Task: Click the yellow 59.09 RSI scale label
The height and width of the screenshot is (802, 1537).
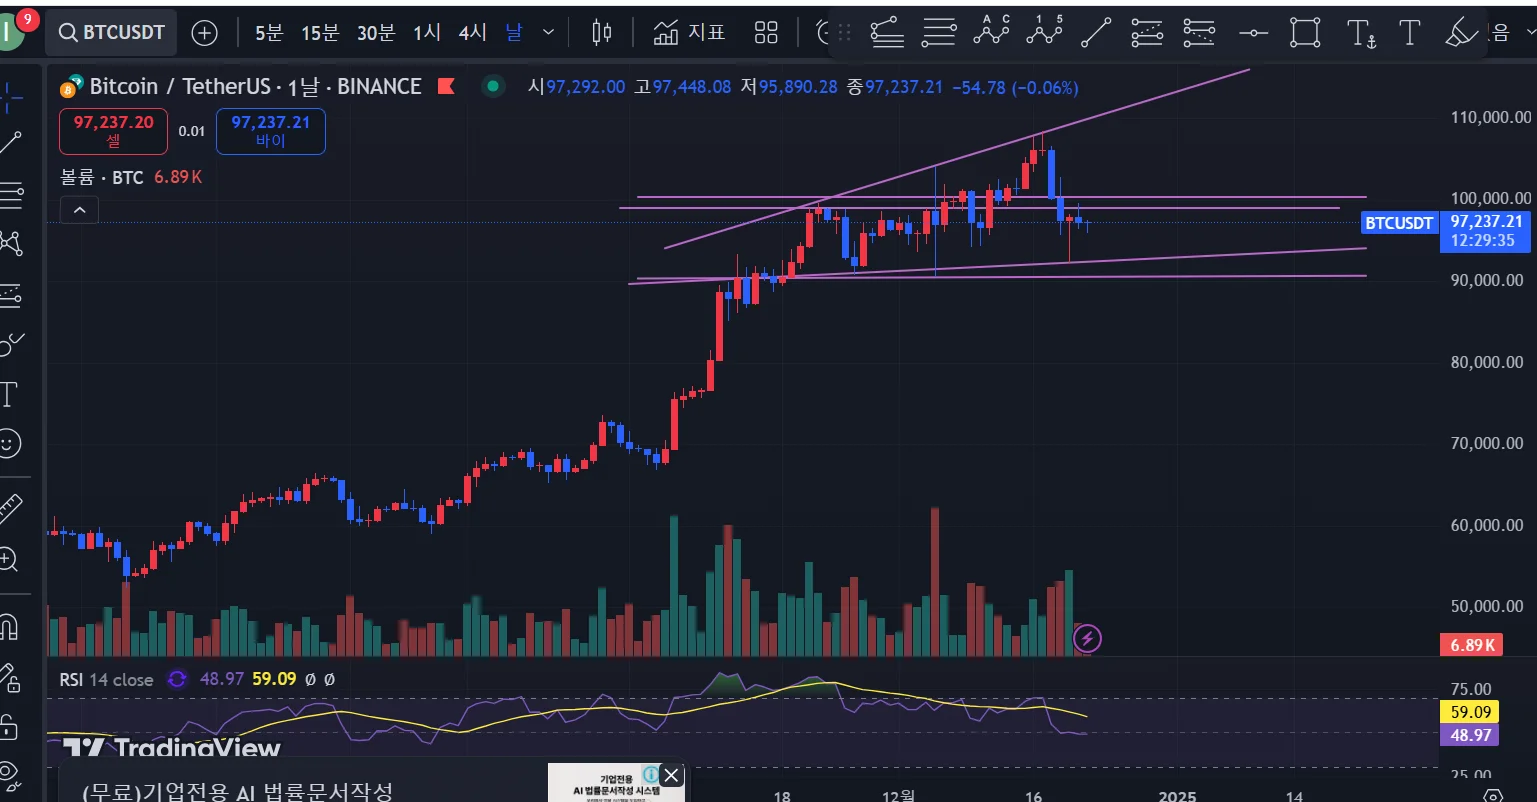Action: [x=1468, y=713]
